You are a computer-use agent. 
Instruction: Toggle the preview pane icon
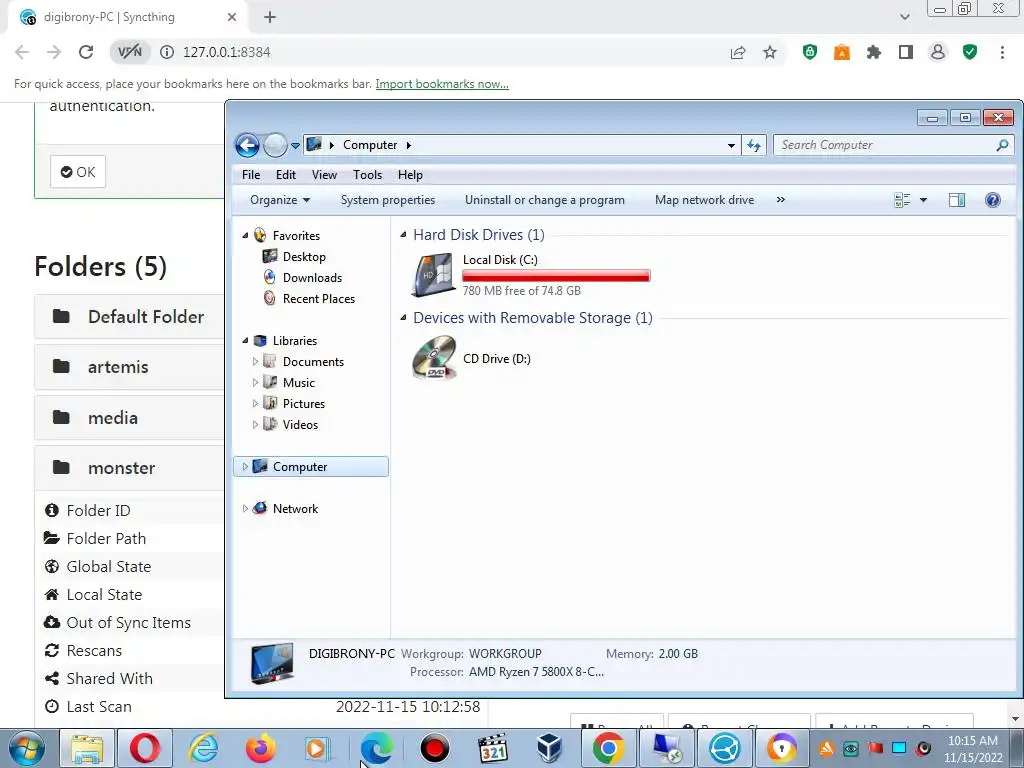pyautogui.click(x=957, y=200)
